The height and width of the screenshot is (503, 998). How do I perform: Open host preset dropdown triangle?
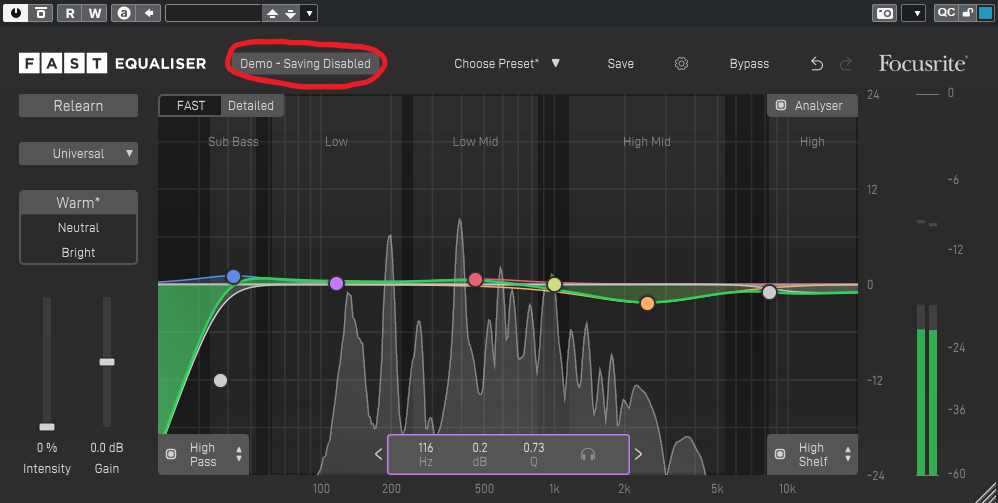309,13
